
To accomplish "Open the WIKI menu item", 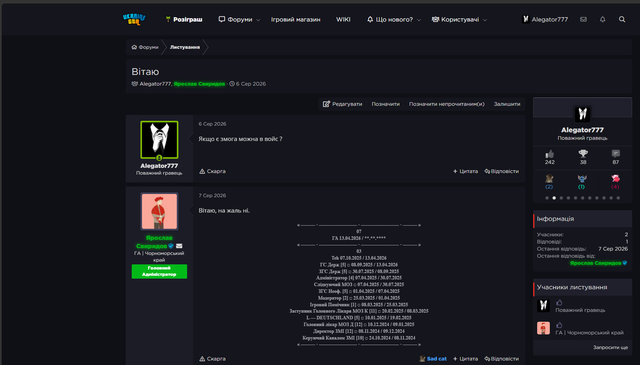I will pyautogui.click(x=343, y=19).
